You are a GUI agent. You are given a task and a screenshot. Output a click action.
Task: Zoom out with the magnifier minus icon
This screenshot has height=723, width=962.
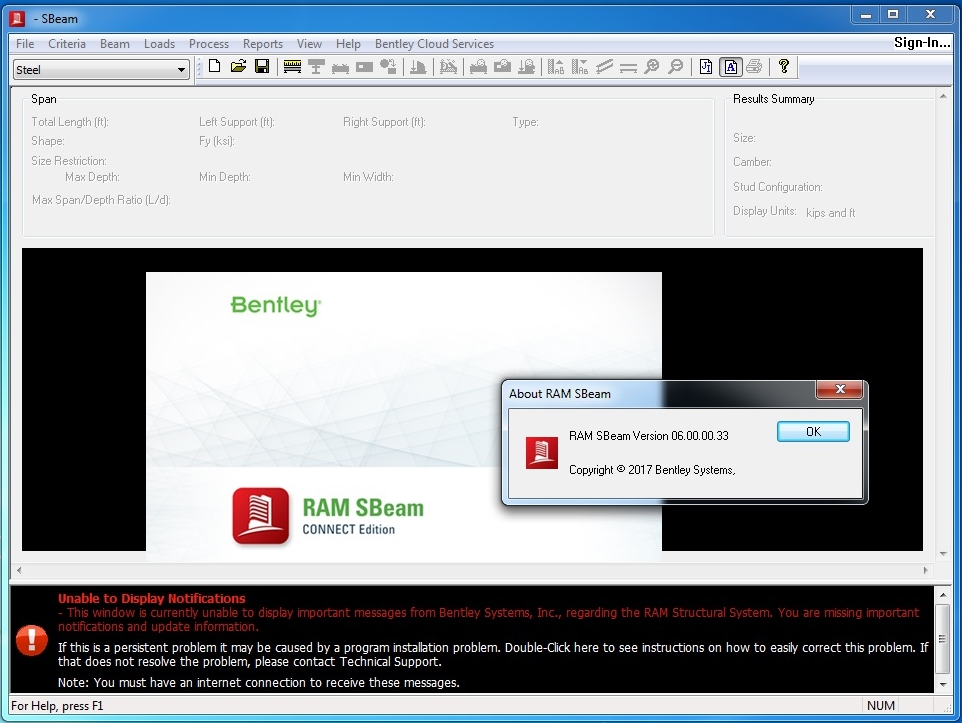(675, 66)
